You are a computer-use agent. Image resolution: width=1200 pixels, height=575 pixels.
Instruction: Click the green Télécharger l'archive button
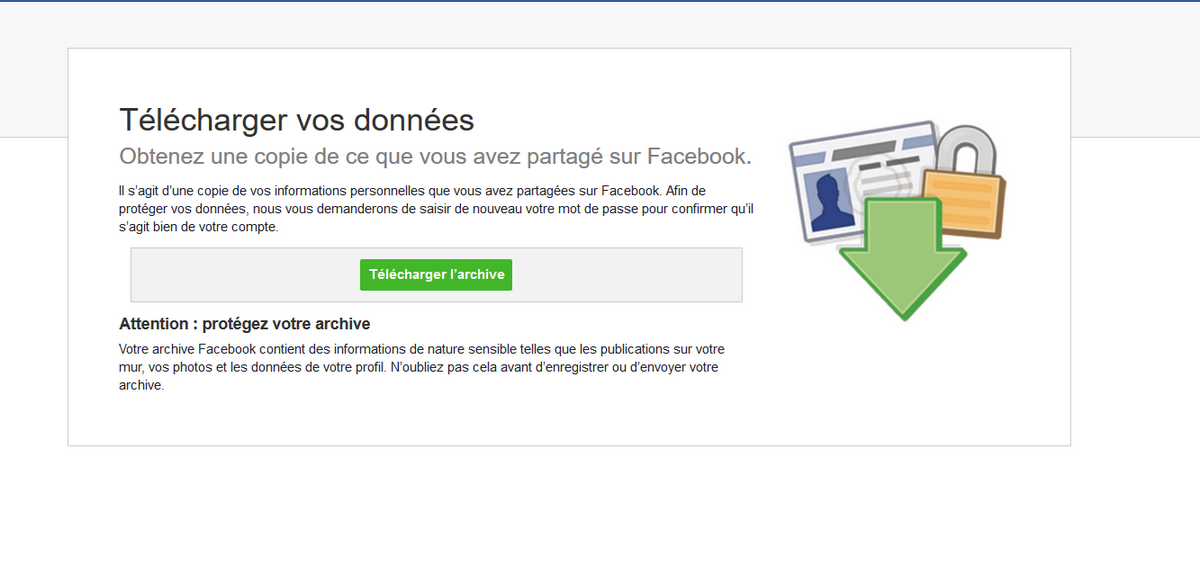(x=436, y=274)
